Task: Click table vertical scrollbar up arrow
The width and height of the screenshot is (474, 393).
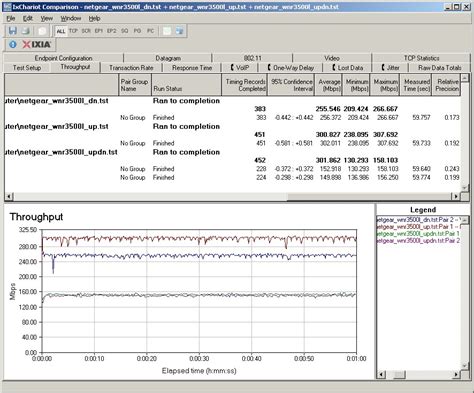Action: click(465, 78)
